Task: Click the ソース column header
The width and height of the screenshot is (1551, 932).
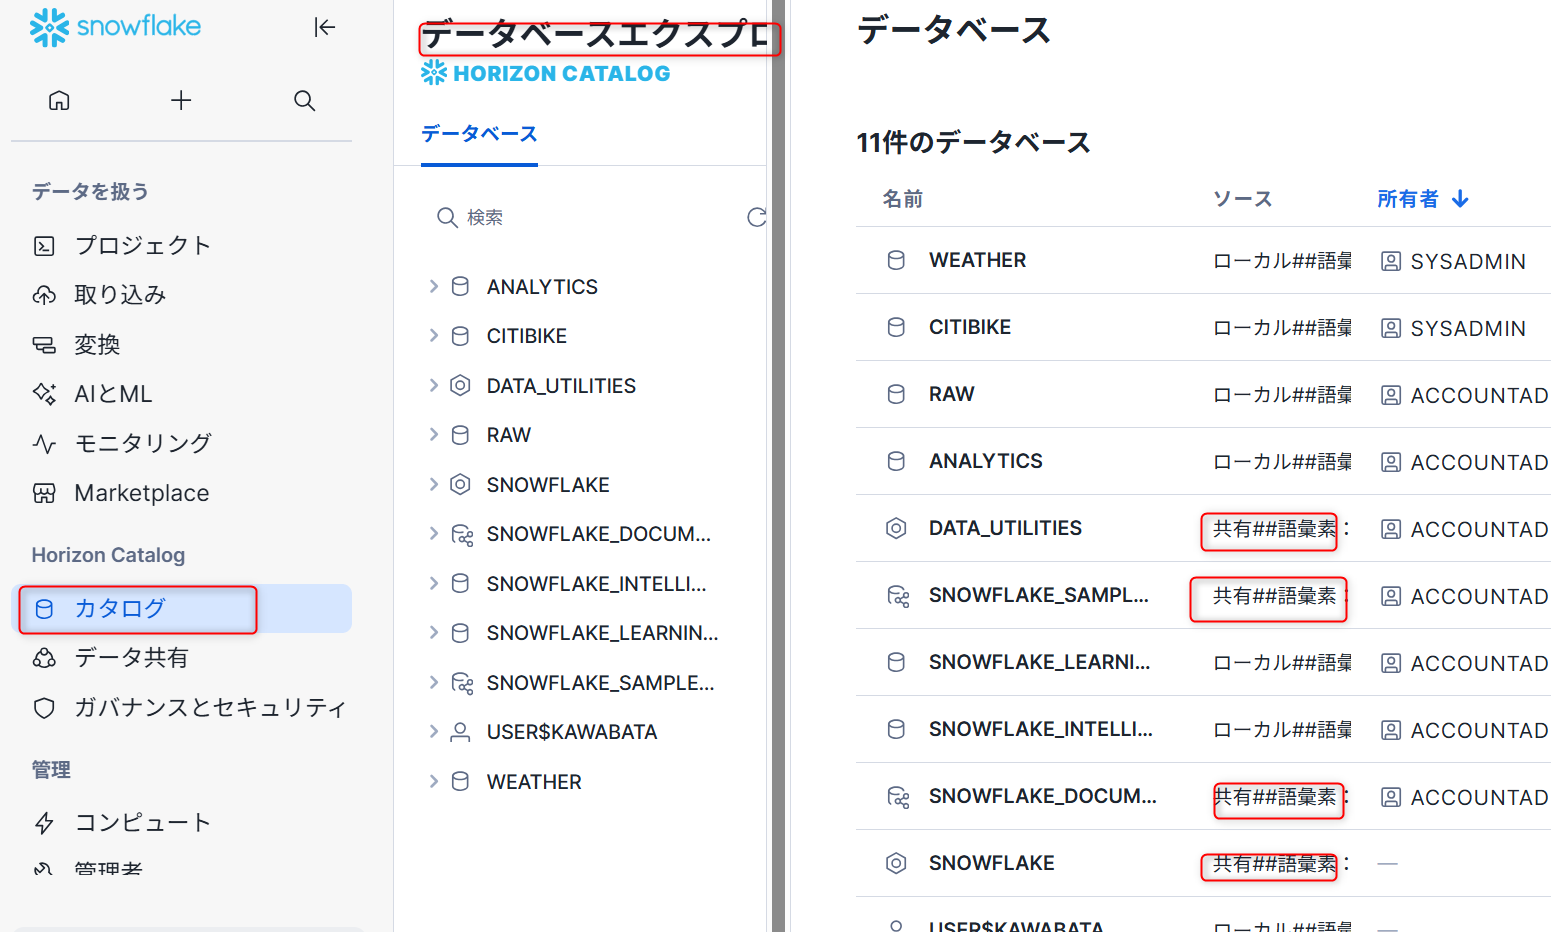Action: click(1242, 199)
